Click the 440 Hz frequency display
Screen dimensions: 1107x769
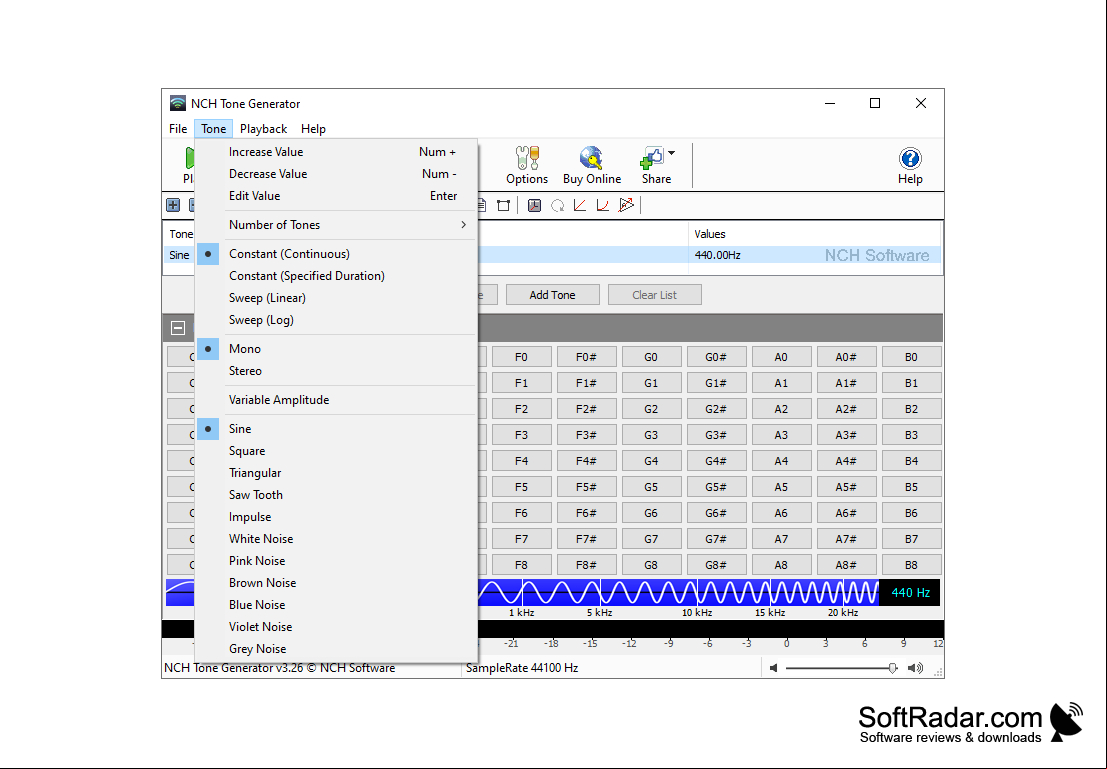click(x=910, y=592)
